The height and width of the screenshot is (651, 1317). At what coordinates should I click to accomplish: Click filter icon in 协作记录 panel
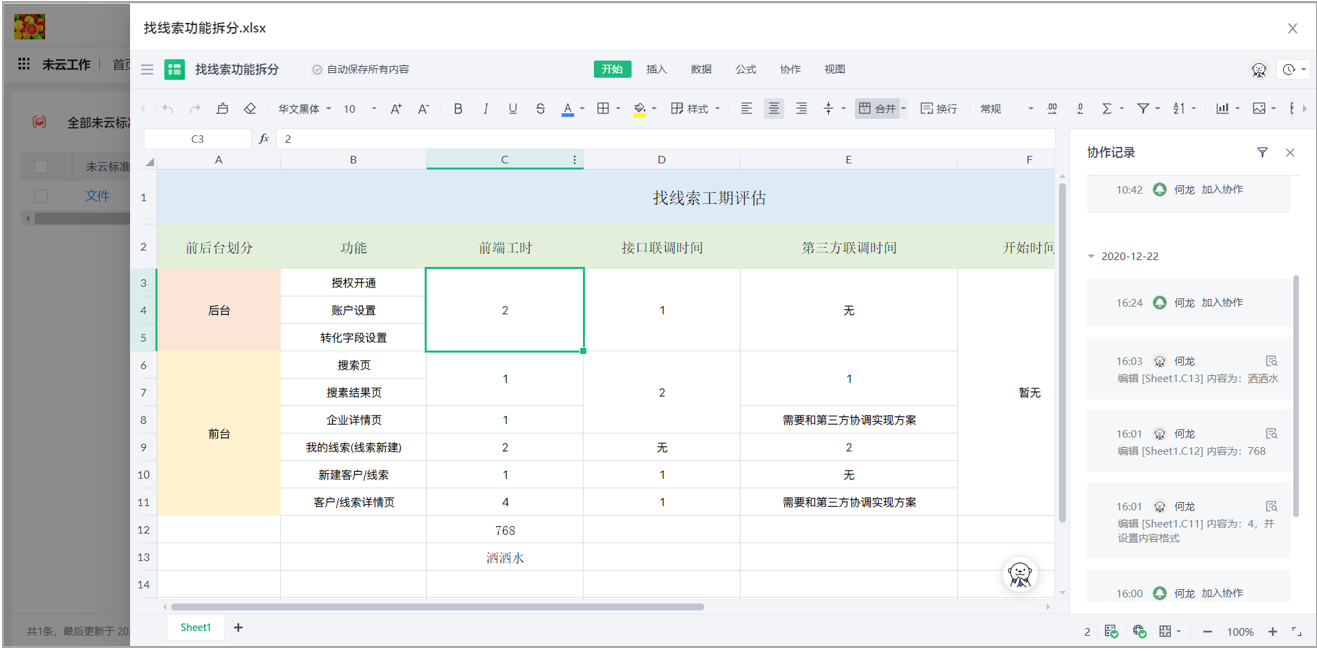(x=1262, y=153)
